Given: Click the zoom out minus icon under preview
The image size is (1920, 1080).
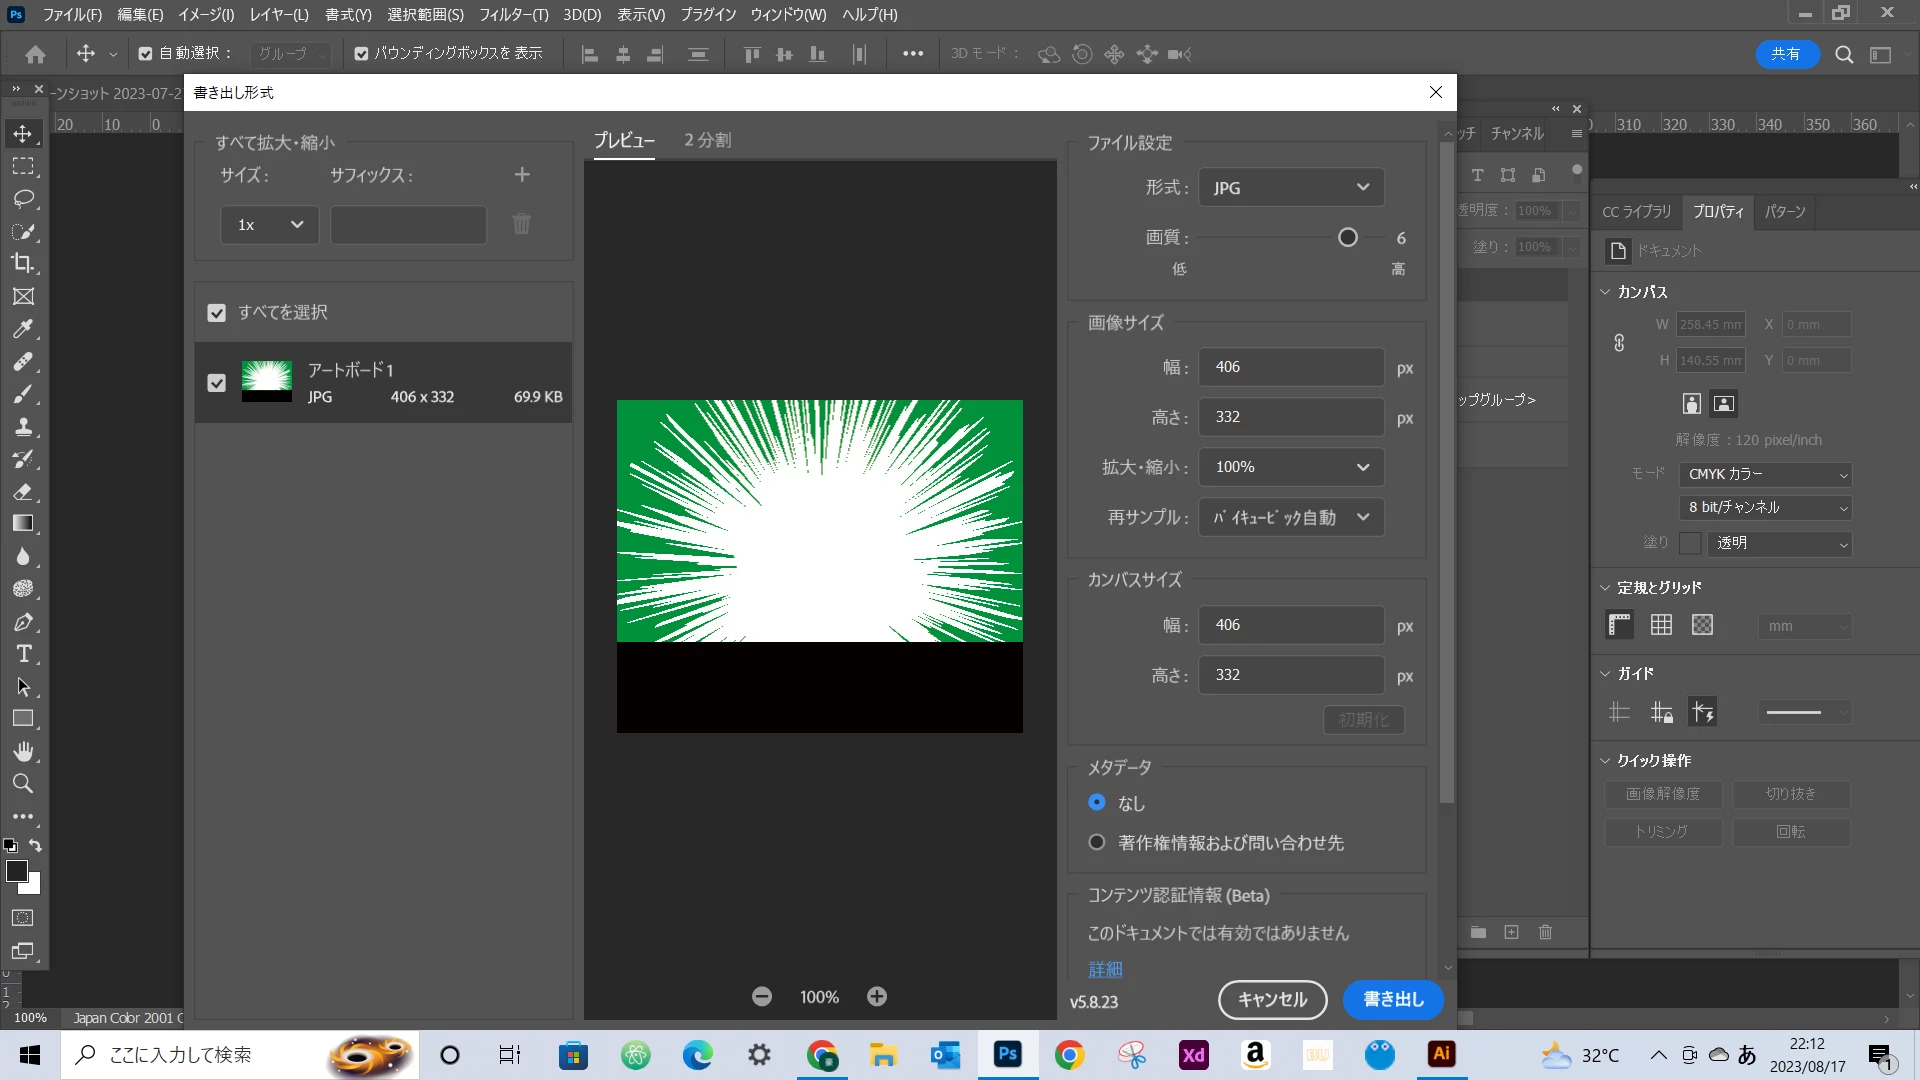Looking at the screenshot, I should 762,997.
